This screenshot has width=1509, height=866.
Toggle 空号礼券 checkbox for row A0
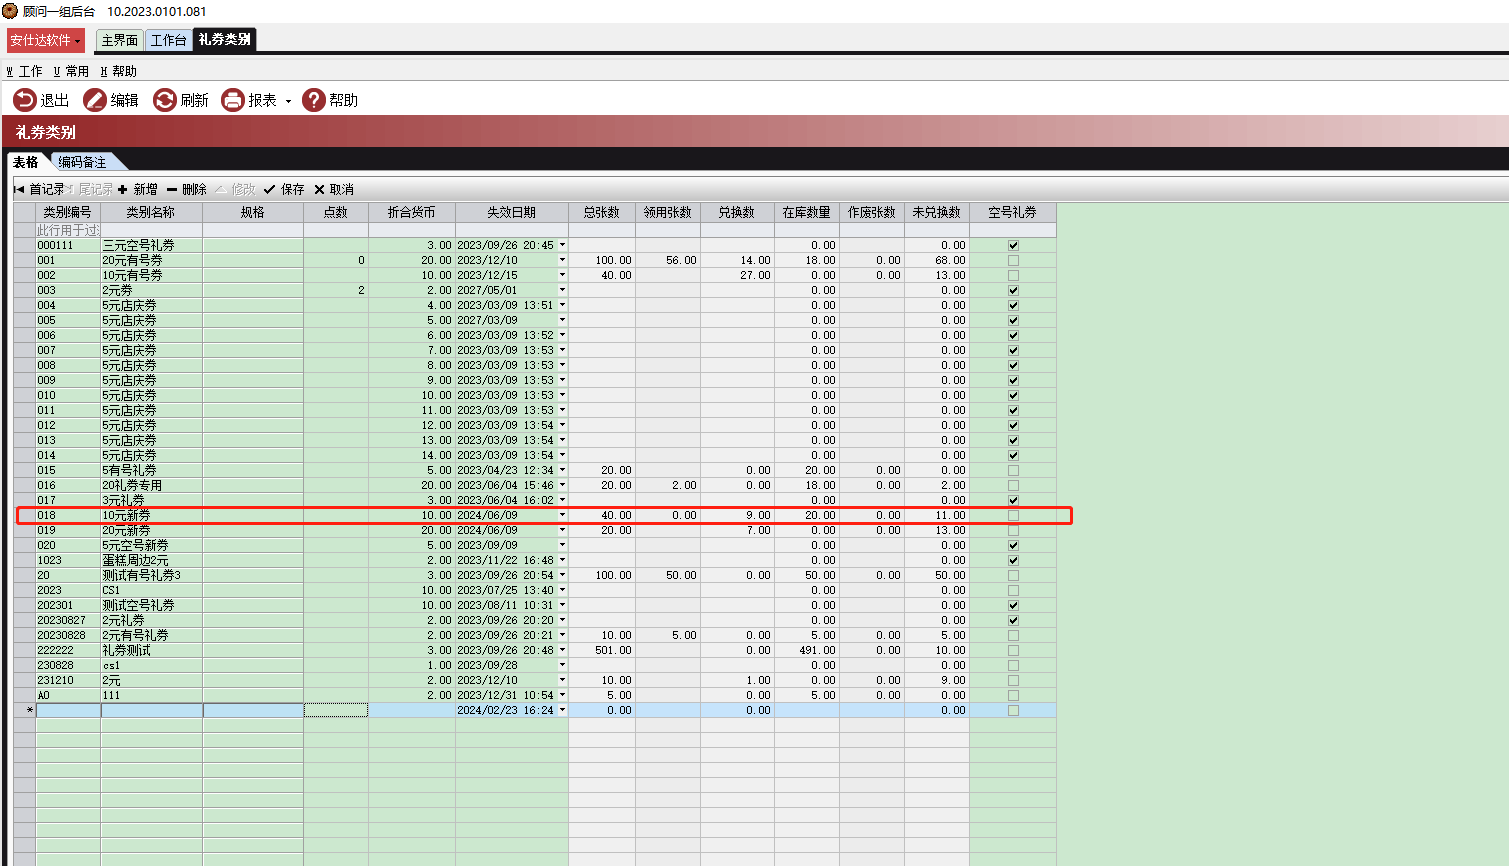point(1013,695)
